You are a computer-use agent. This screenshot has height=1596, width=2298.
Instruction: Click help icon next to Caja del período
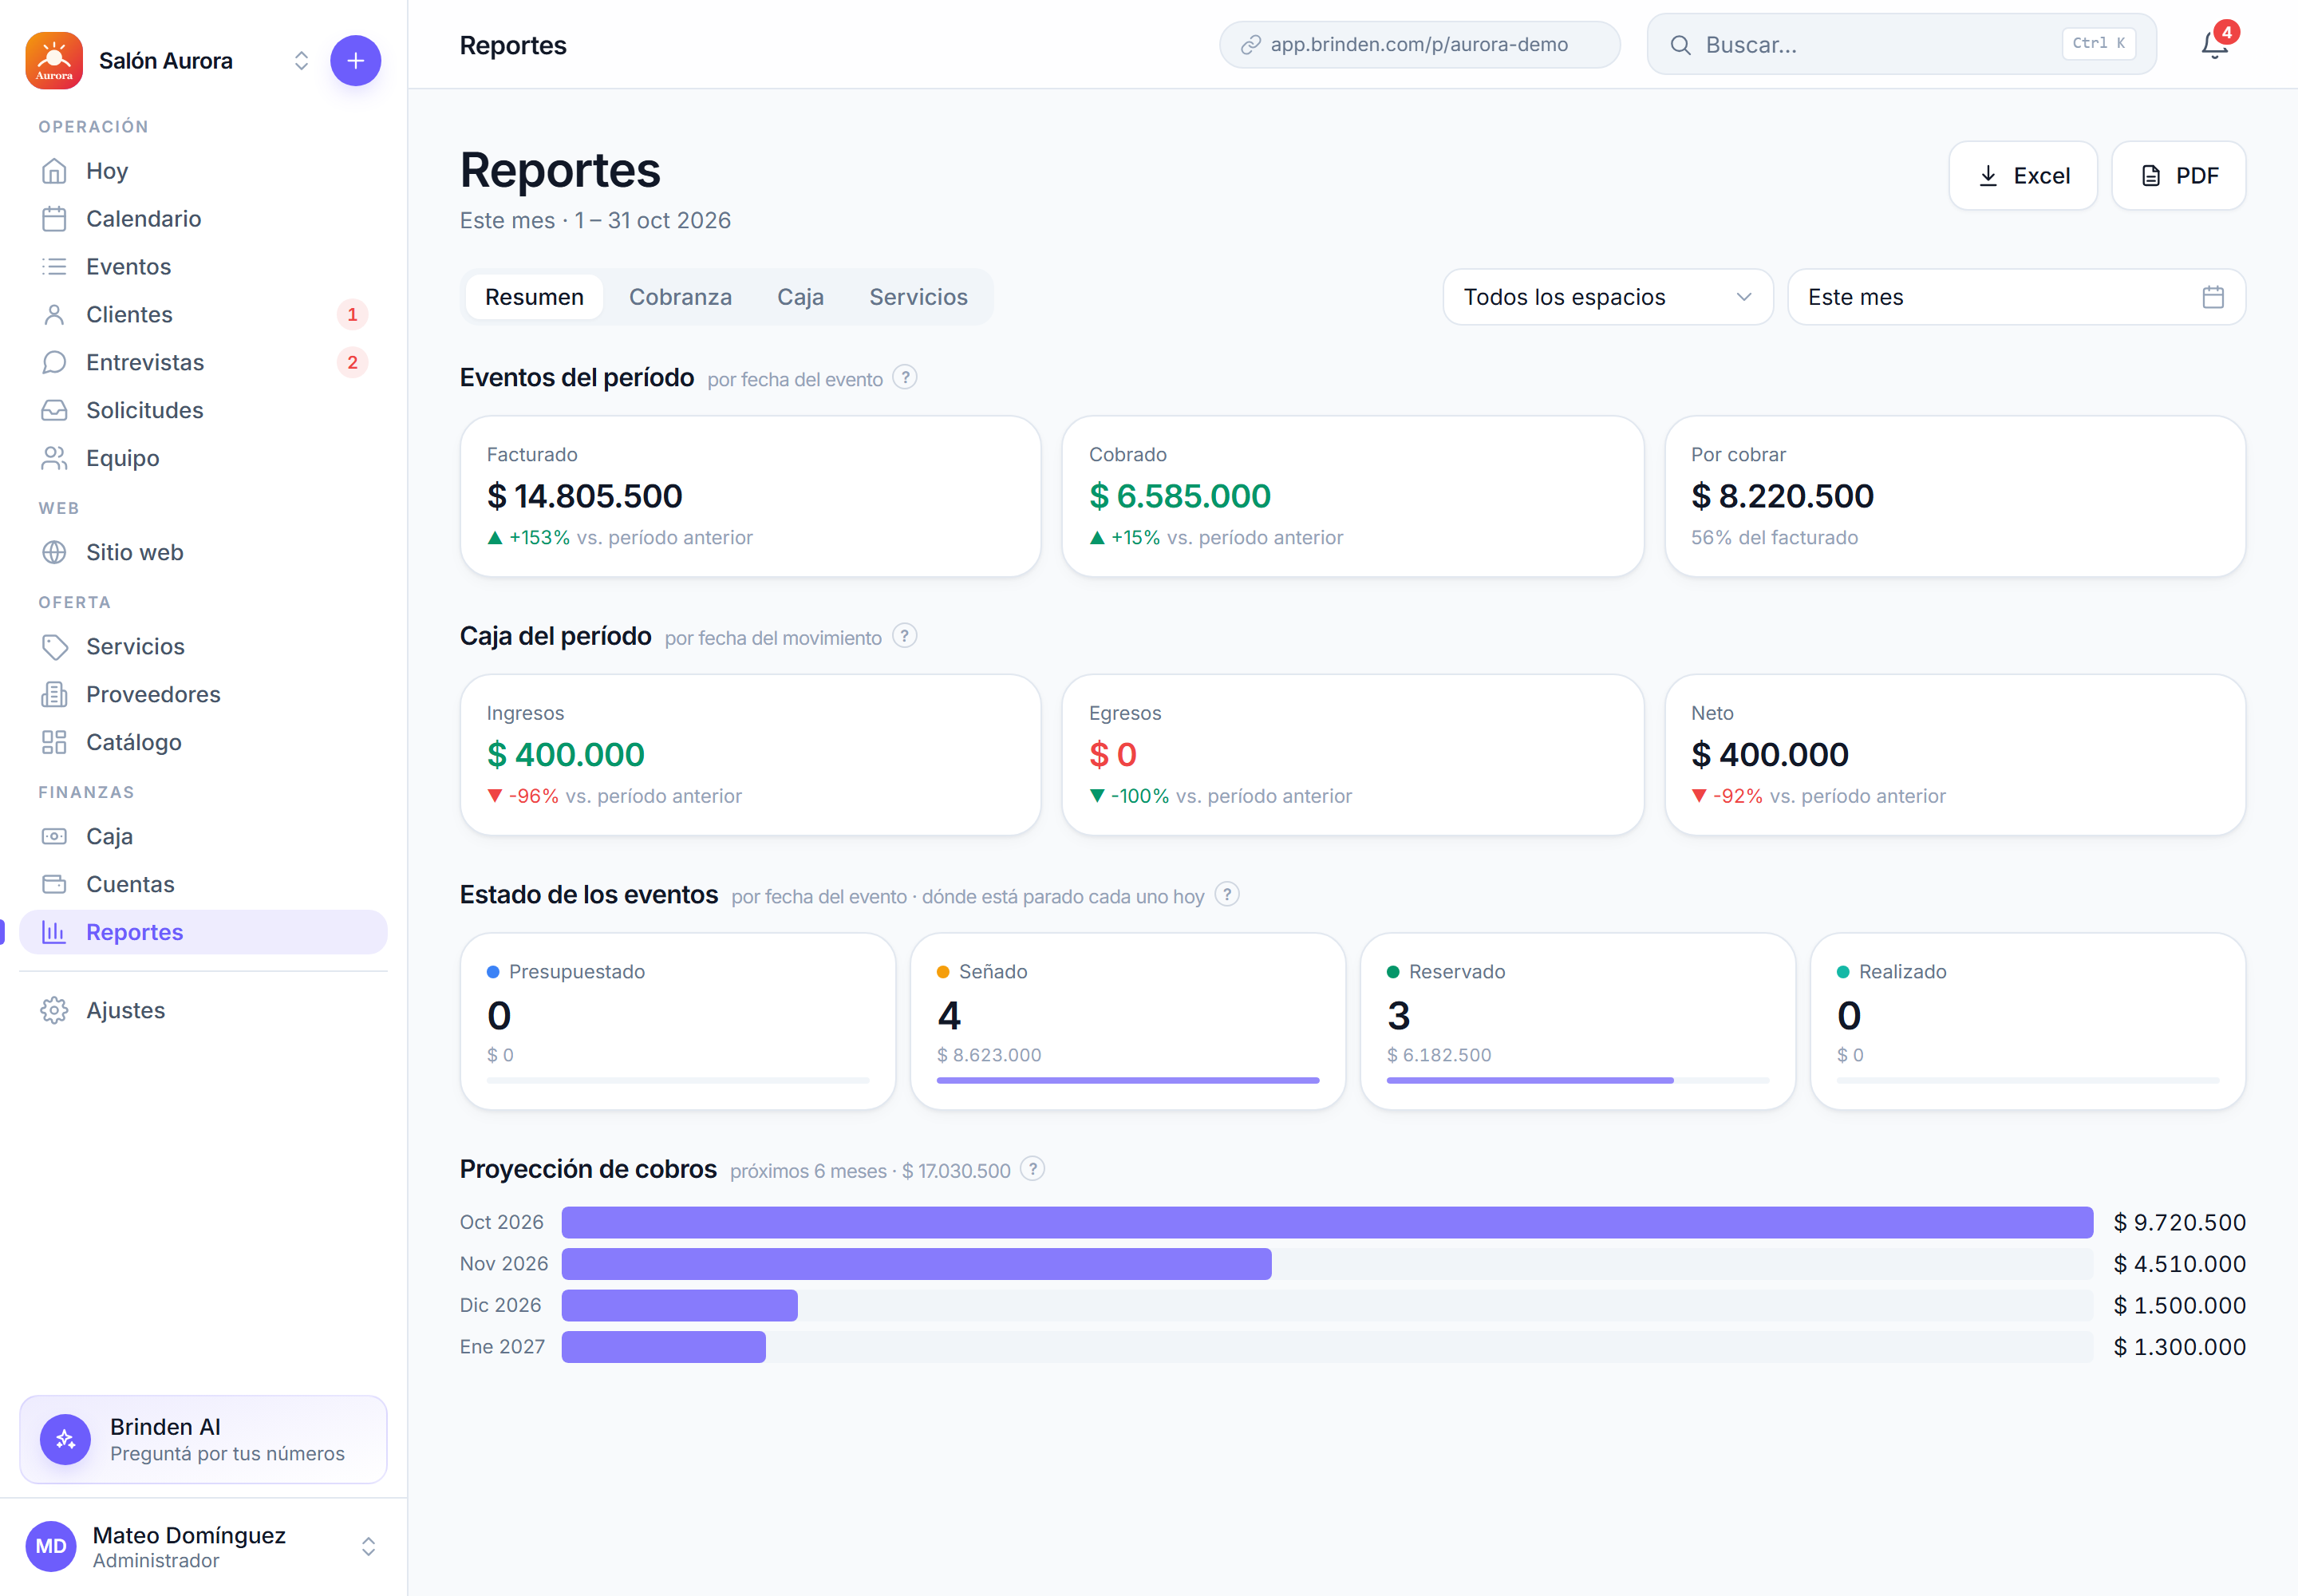tap(905, 637)
